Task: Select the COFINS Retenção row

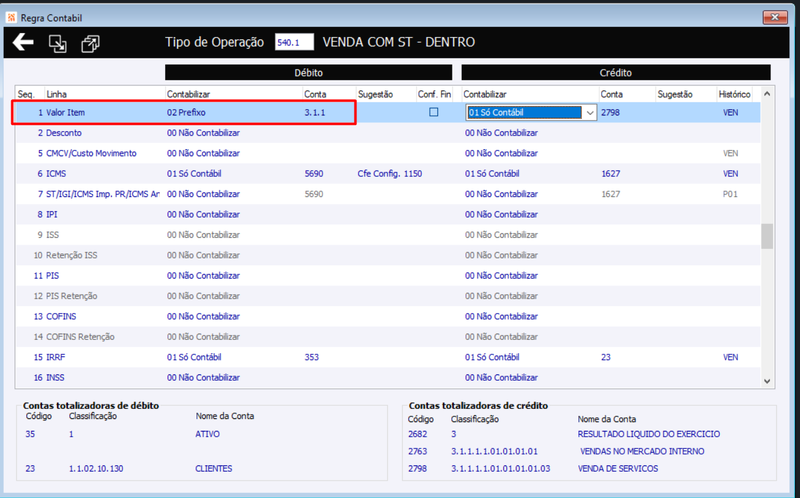Action: 387,337
